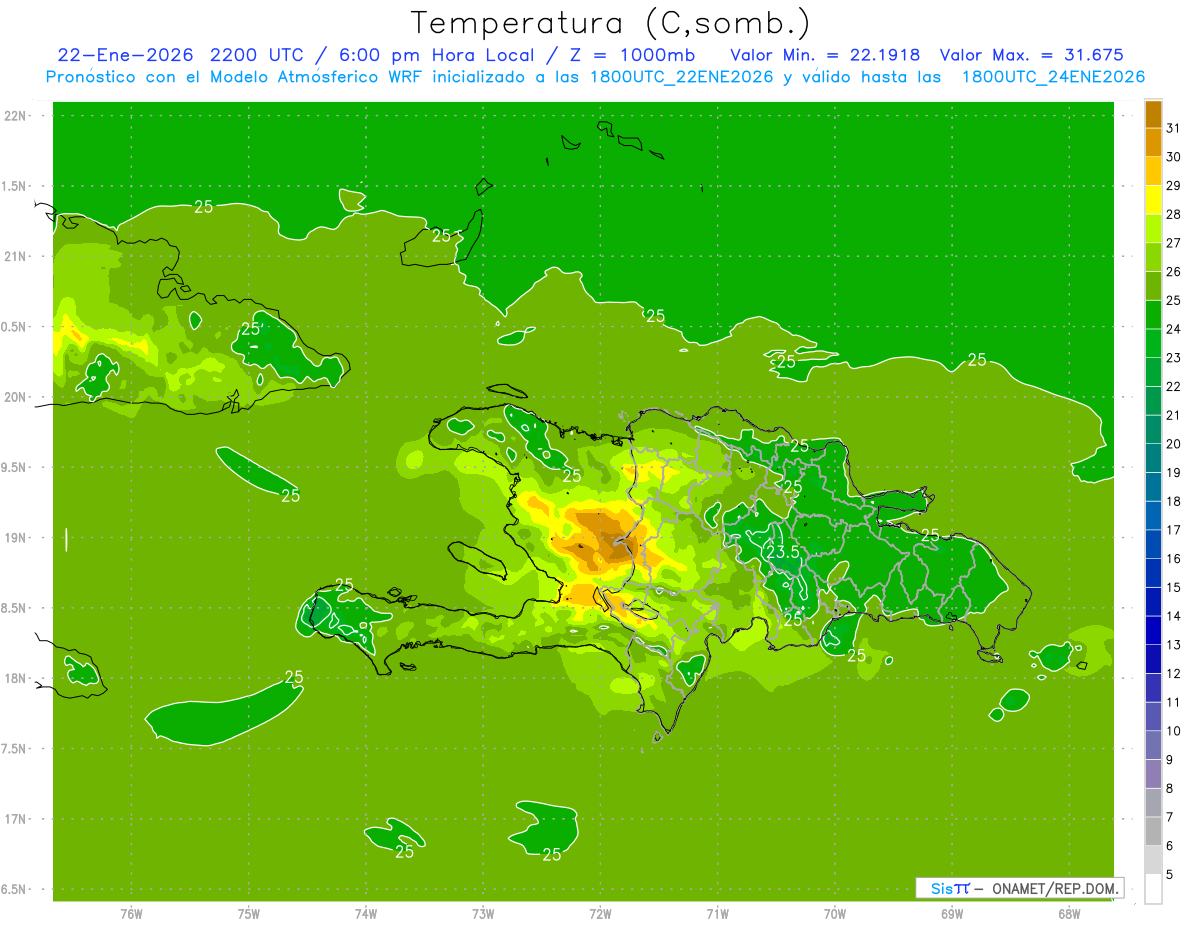The height and width of the screenshot is (927, 1200).
Task: Click the "17N" latitude axis label
Action: [x=15, y=819]
